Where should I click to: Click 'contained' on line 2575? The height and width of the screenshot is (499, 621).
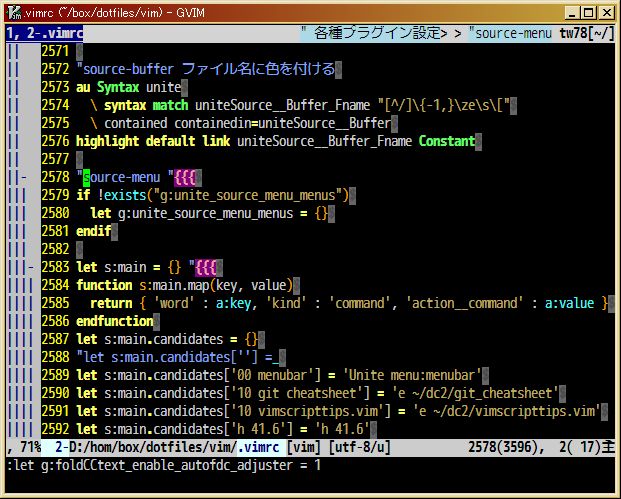135,123
